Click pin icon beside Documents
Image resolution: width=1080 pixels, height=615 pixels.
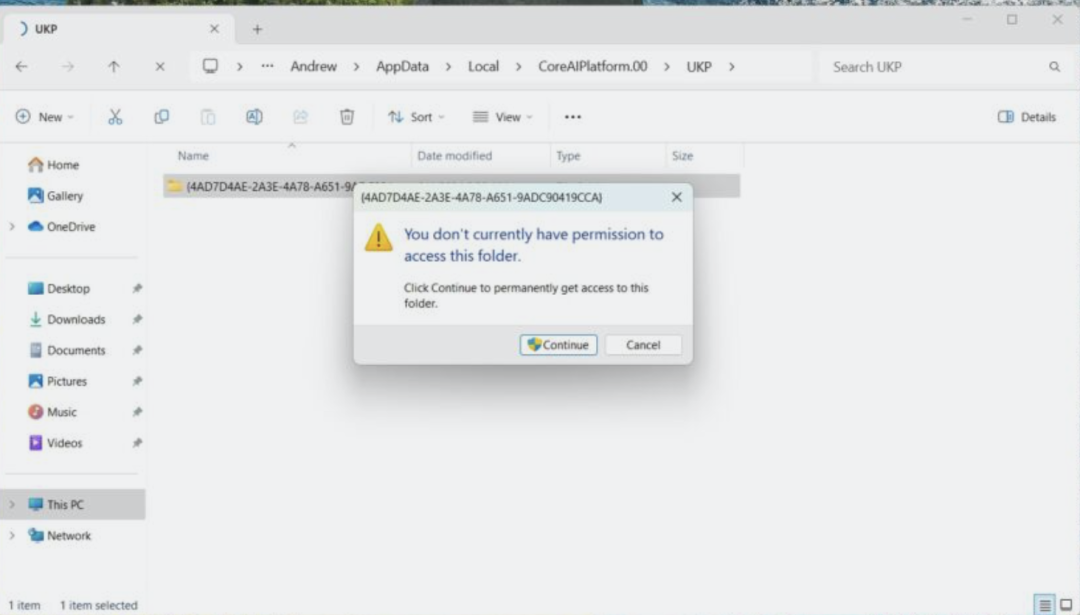137,350
